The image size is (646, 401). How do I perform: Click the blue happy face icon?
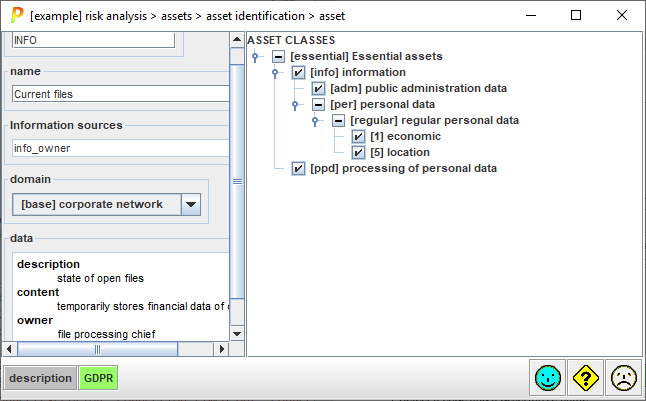[547, 378]
